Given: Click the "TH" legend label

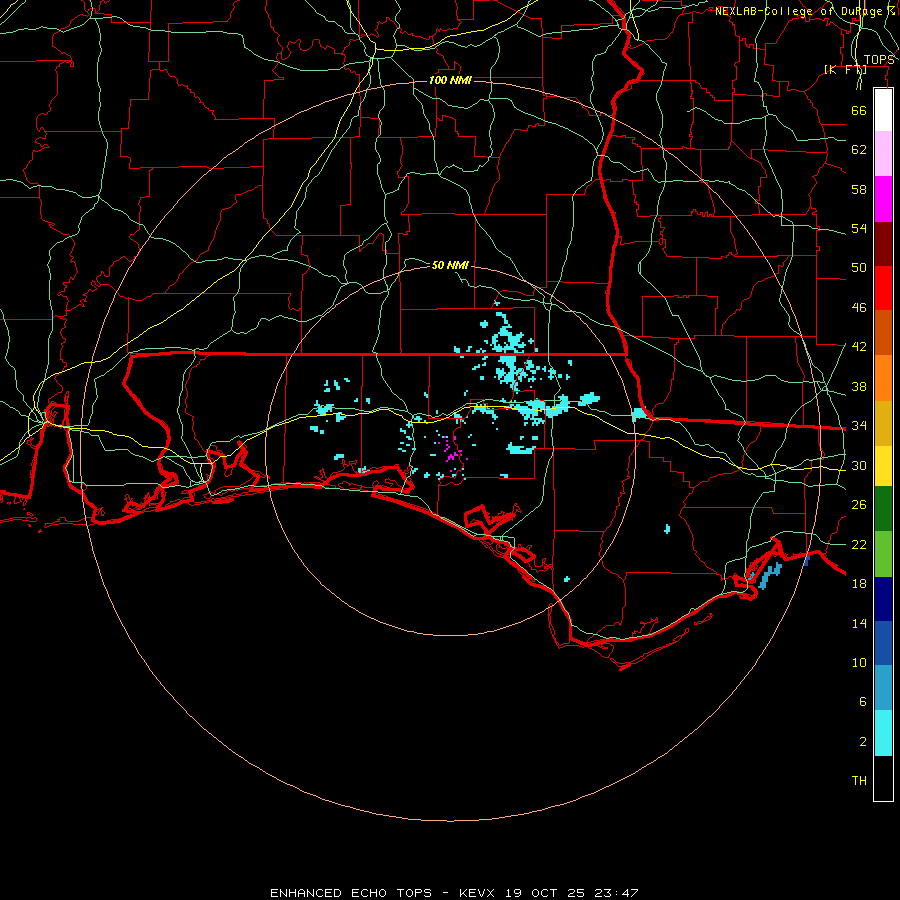Looking at the screenshot, I should (859, 781).
